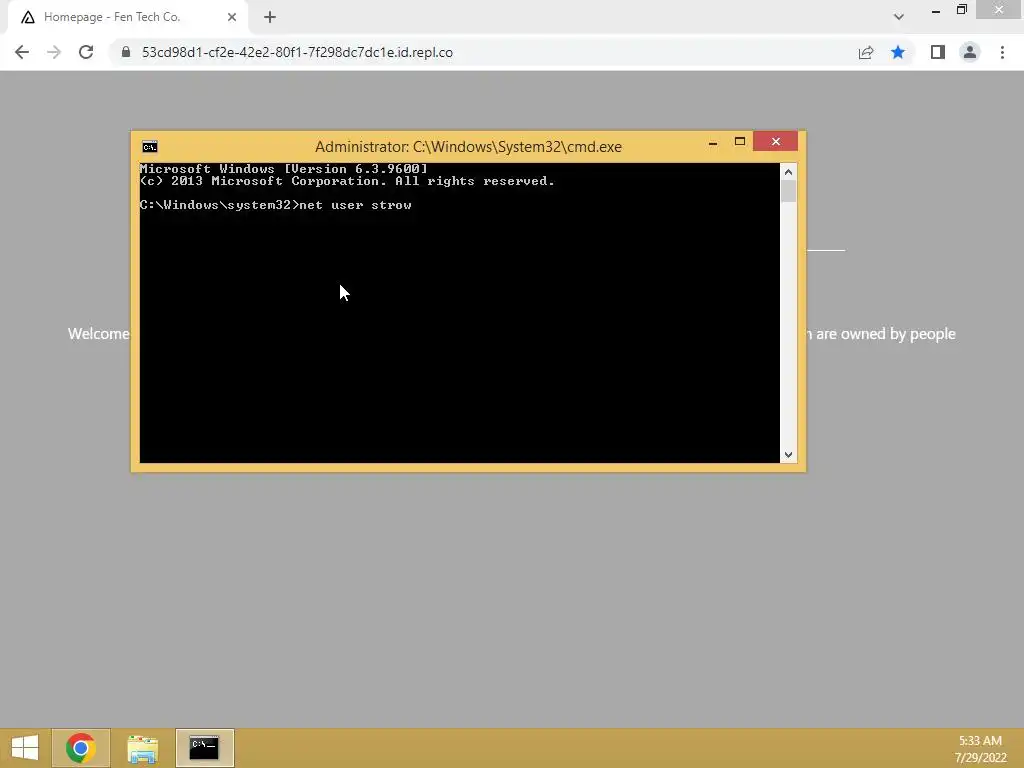
Task: Open the Chrome profile avatar
Action: click(x=970, y=52)
